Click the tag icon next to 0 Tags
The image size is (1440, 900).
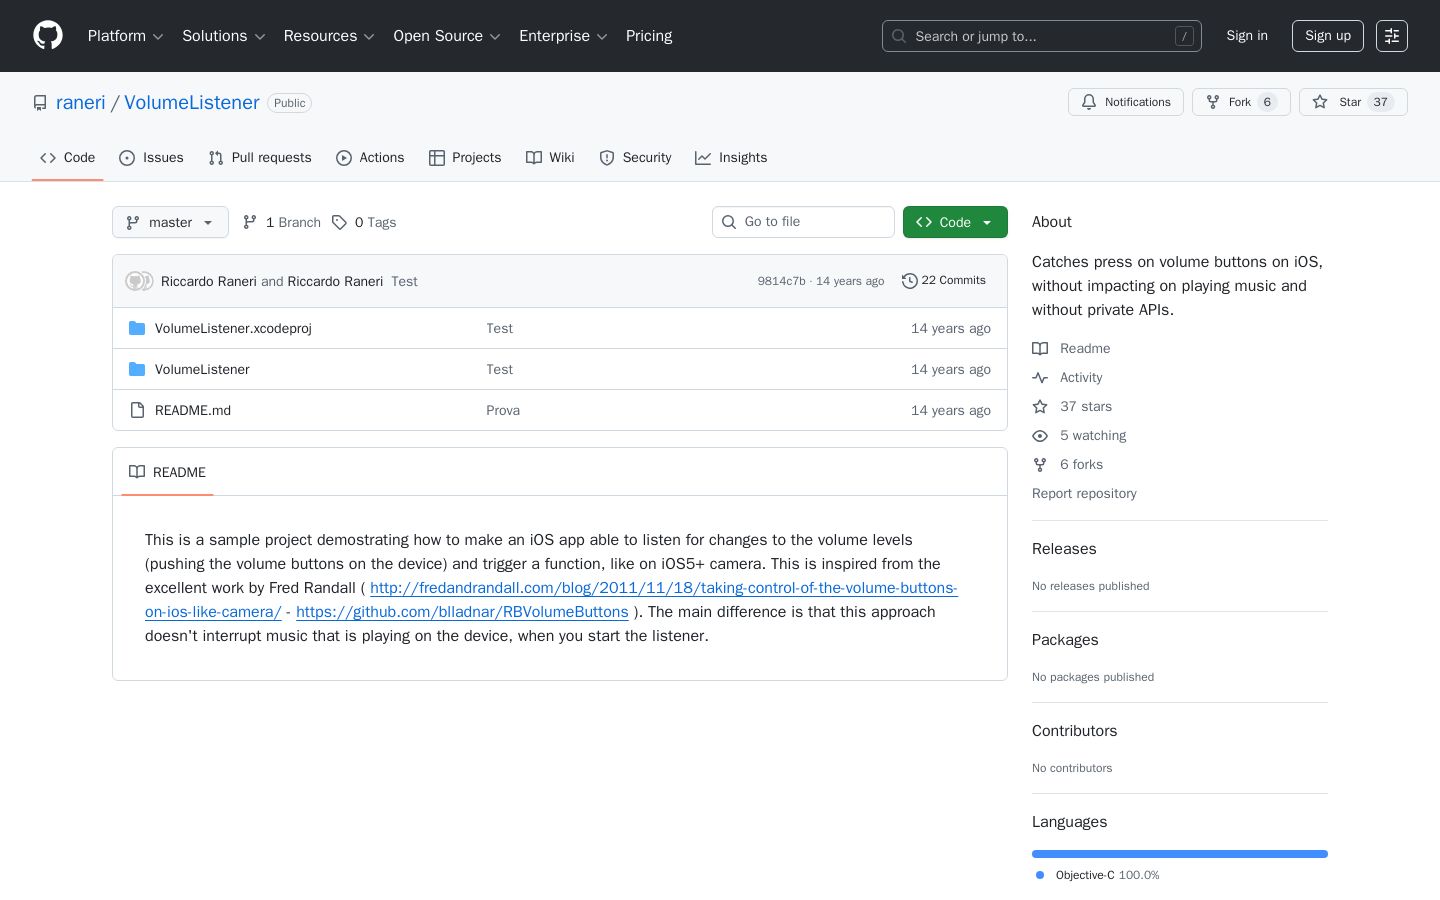click(340, 222)
